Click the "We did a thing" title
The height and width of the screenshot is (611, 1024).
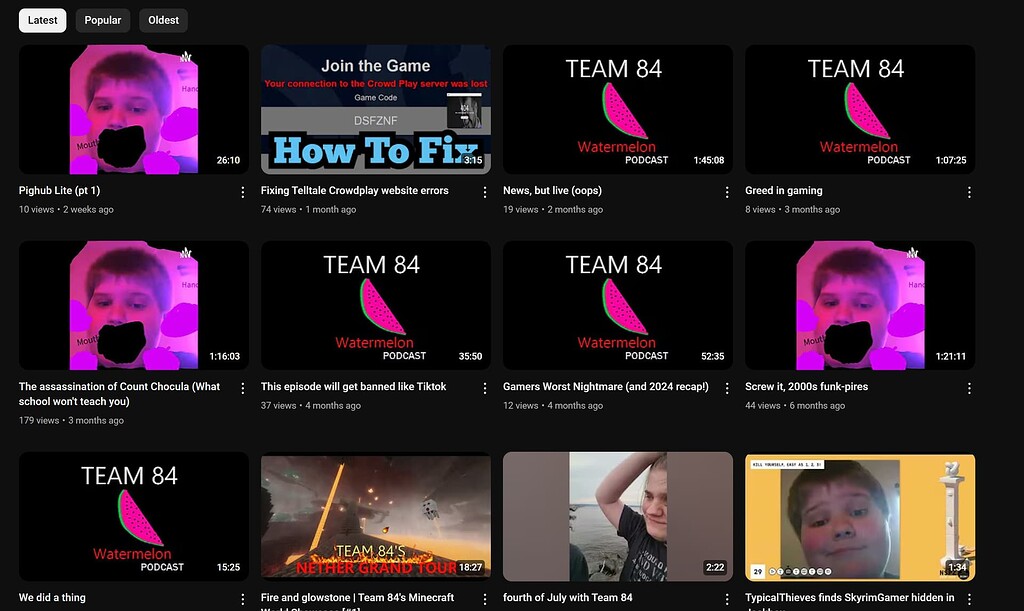pyautogui.click(x=52, y=597)
